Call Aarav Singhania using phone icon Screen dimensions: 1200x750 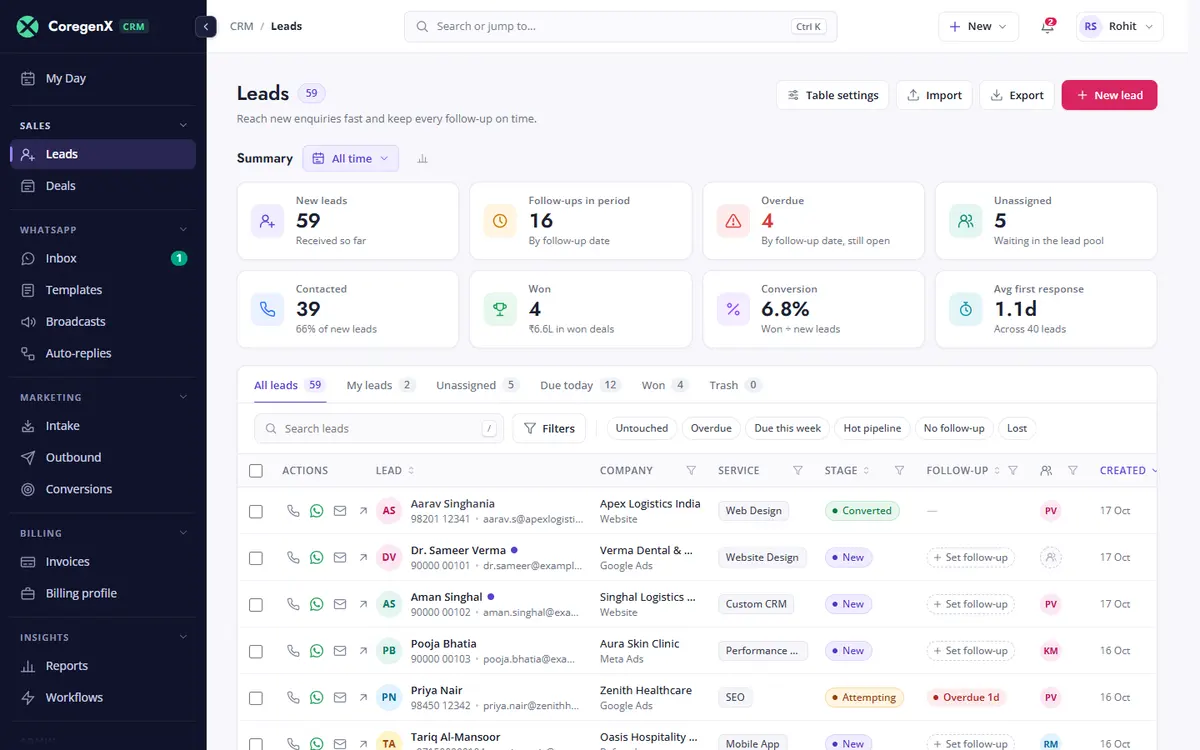pos(293,511)
